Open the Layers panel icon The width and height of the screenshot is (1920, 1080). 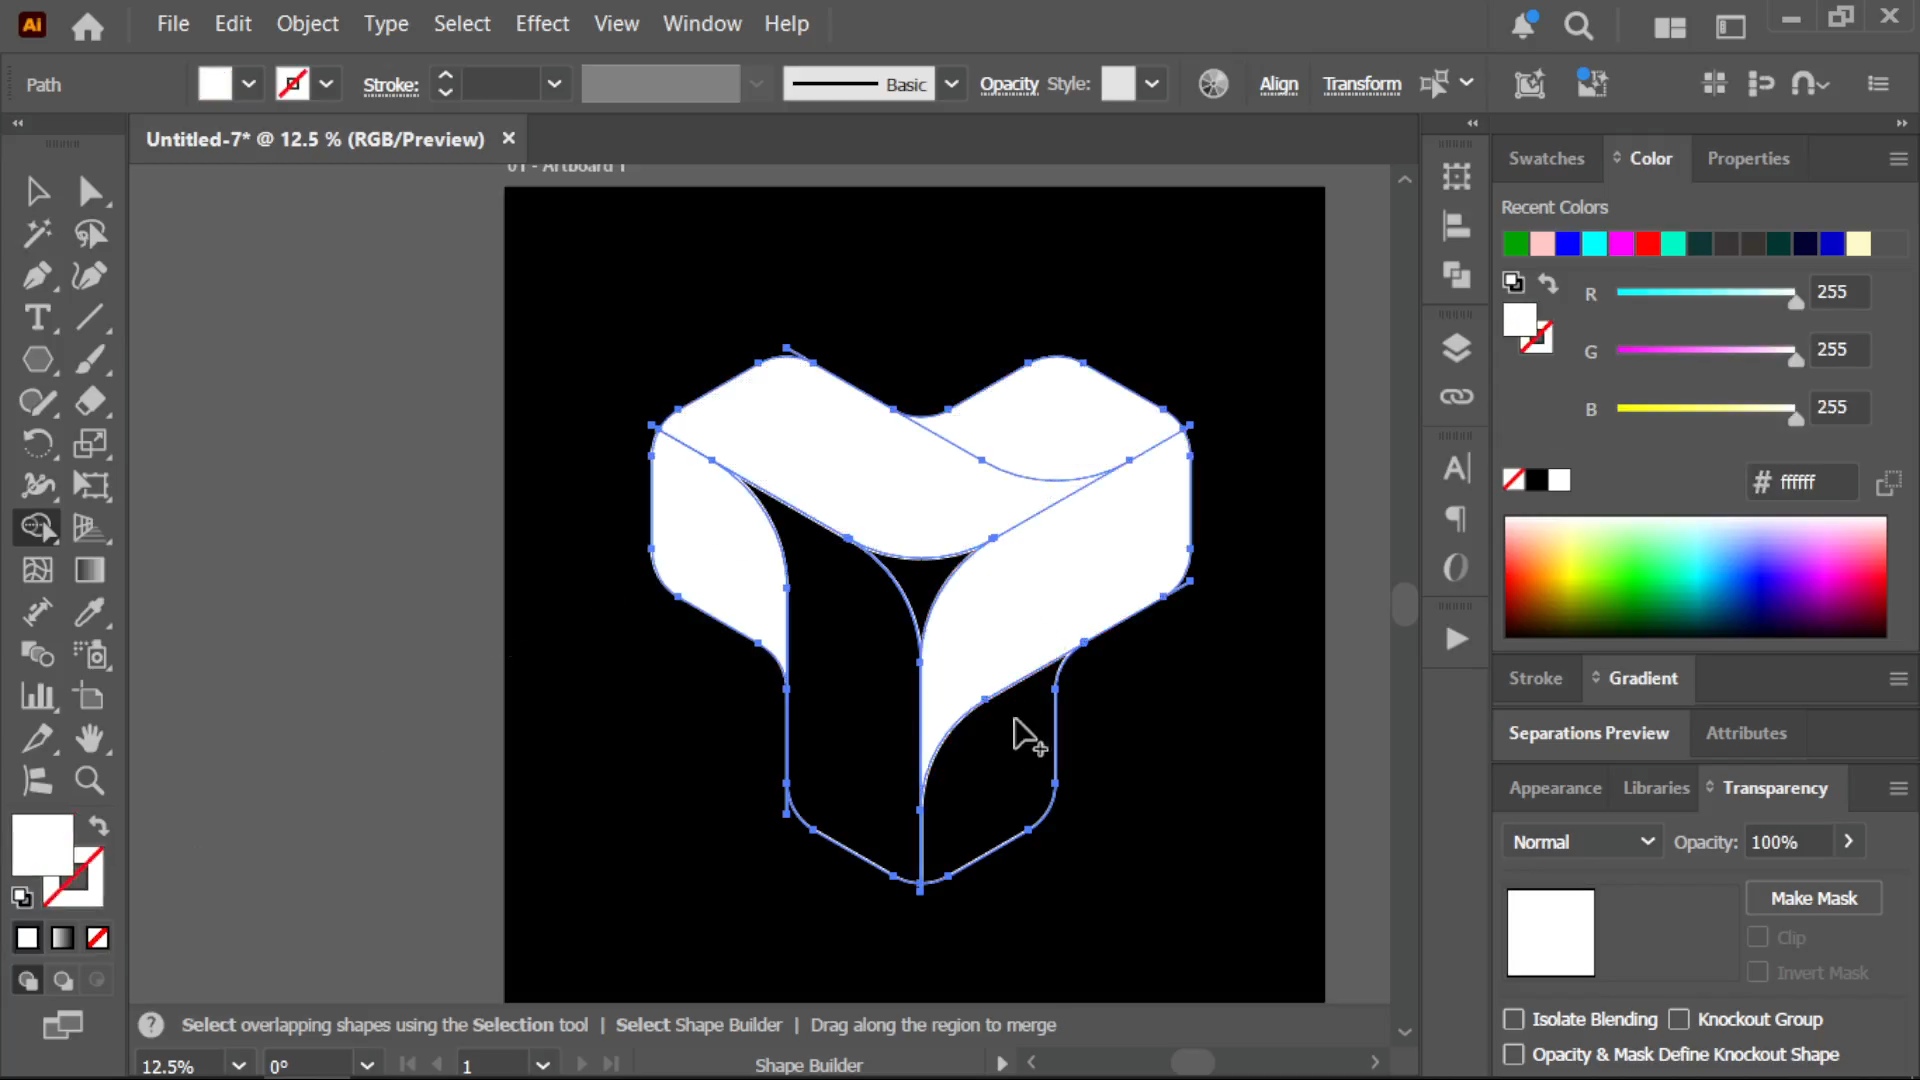[x=1456, y=348]
